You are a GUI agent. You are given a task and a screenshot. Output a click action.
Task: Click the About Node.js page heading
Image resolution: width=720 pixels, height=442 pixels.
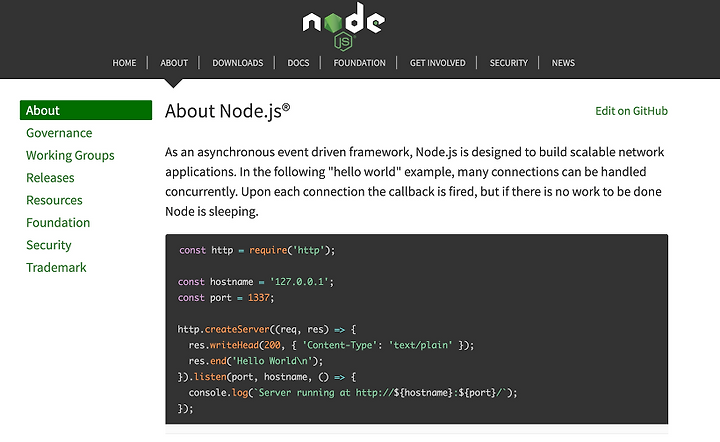(x=227, y=111)
